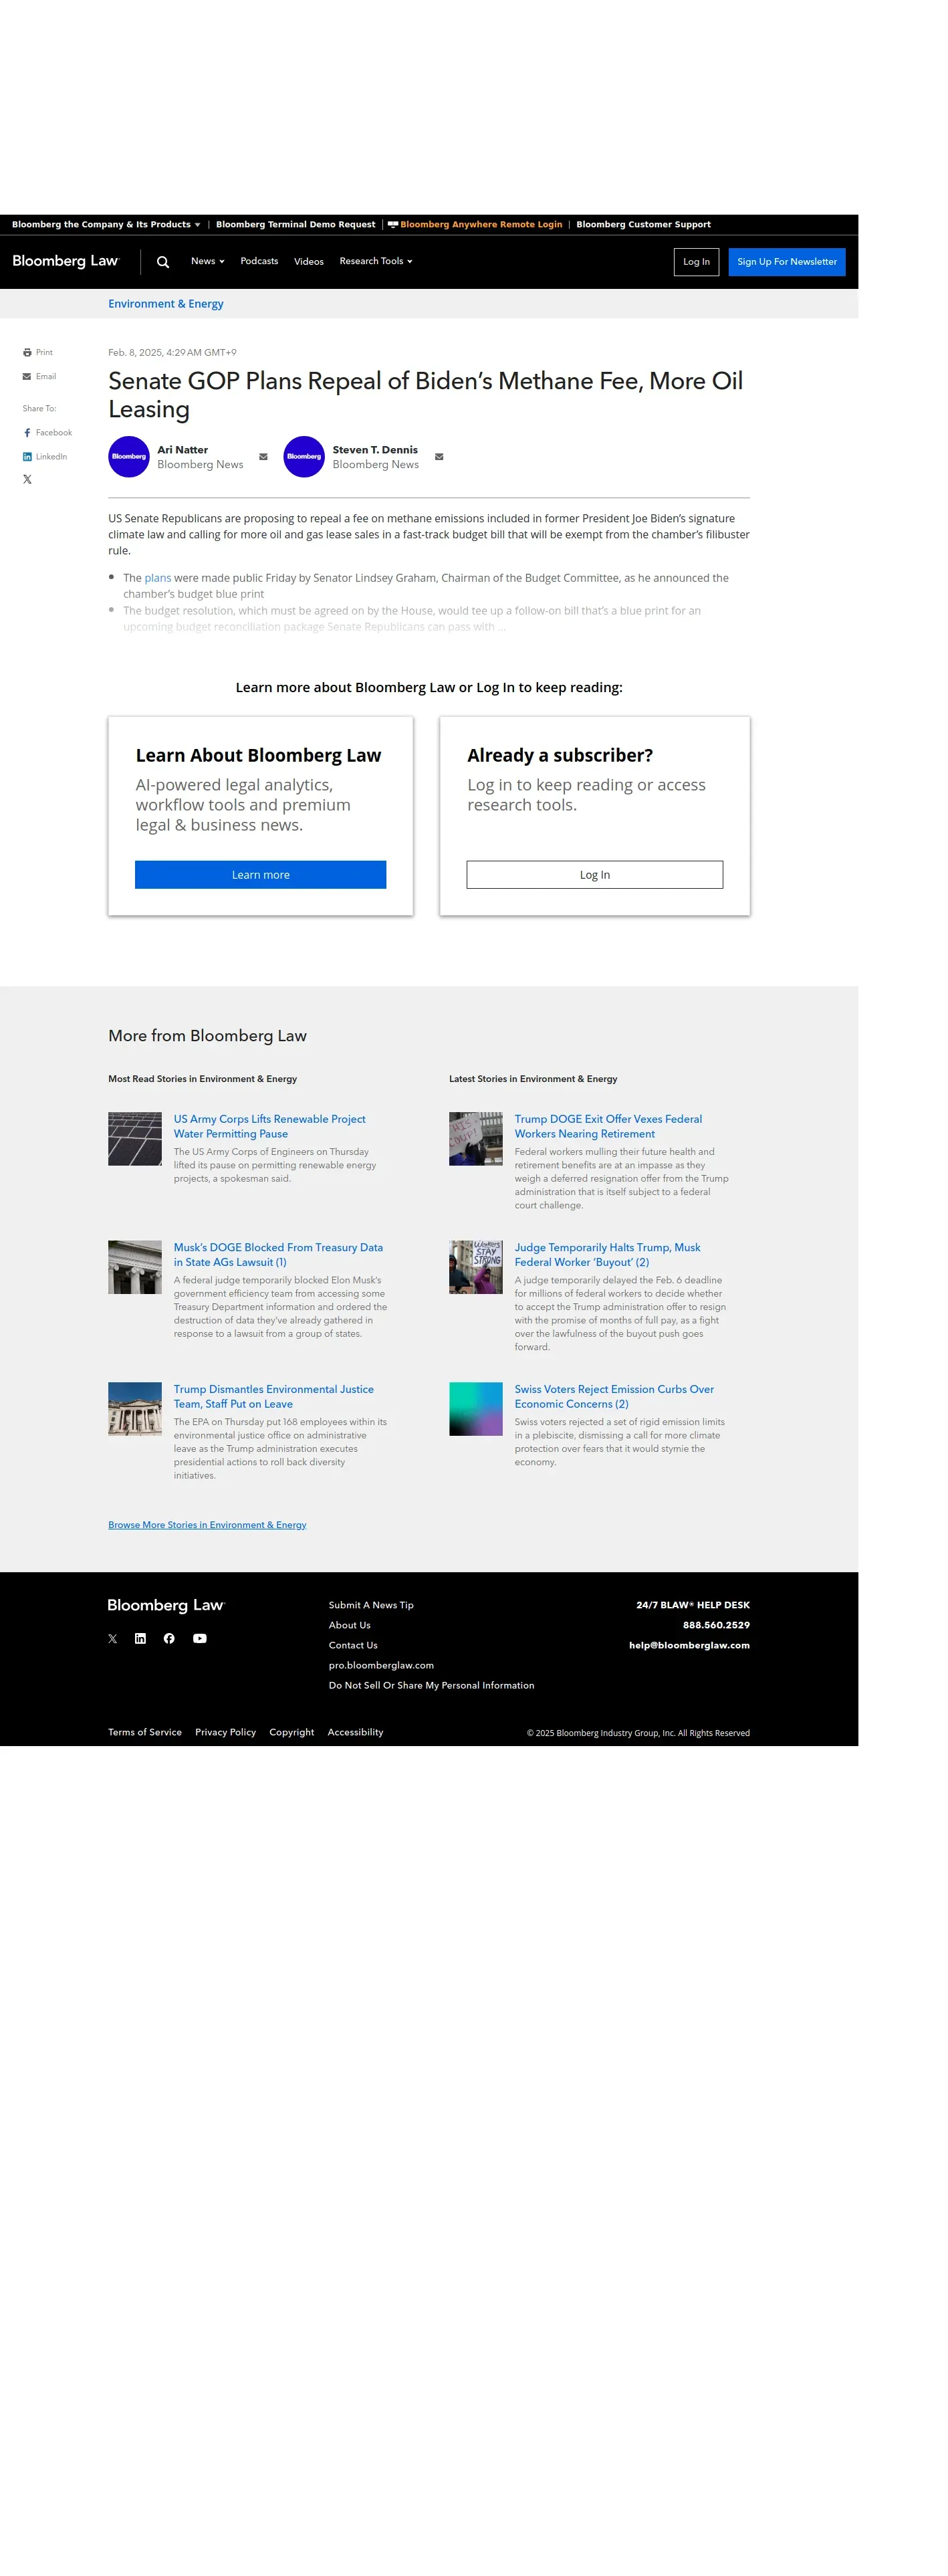Click the EPA building story thumbnail
This screenshot has height=2576, width=948.
(x=135, y=1409)
